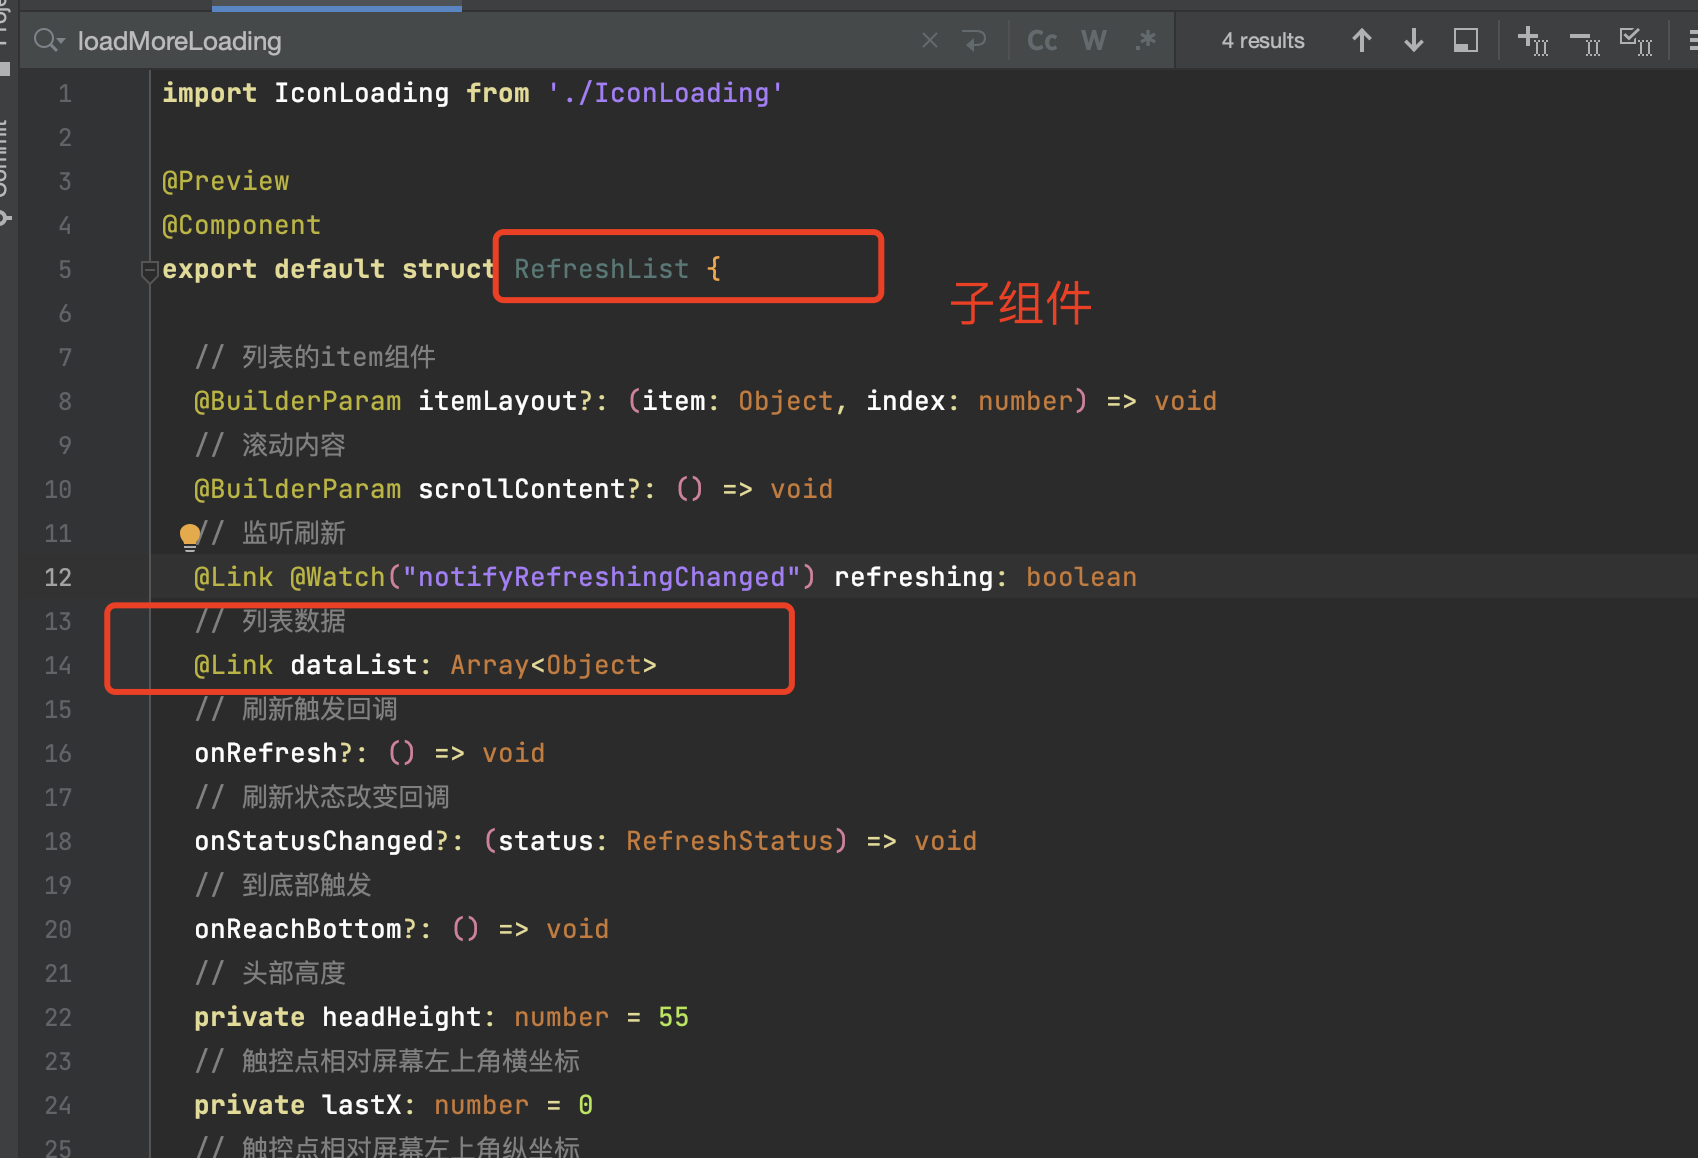This screenshot has height=1158, width=1698.
Task: Clear the search text with the X icon
Action: click(x=930, y=40)
